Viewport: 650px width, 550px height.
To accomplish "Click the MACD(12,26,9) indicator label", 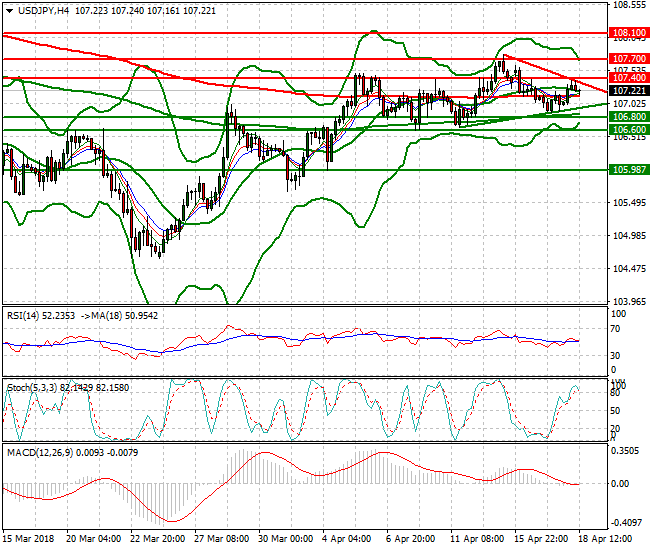I will (x=73, y=453).
